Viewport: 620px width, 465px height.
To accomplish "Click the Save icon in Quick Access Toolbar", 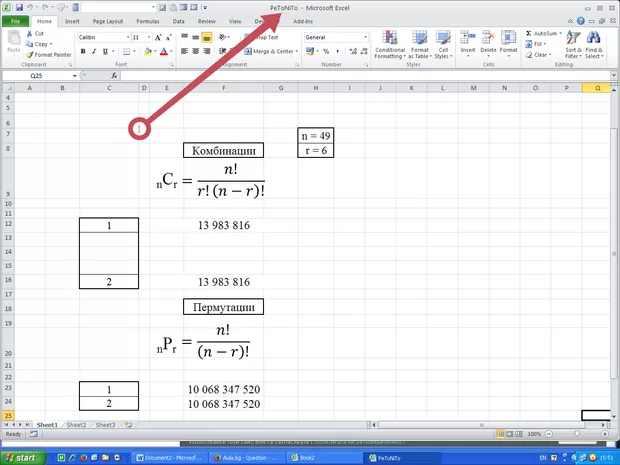I will click(19, 8).
